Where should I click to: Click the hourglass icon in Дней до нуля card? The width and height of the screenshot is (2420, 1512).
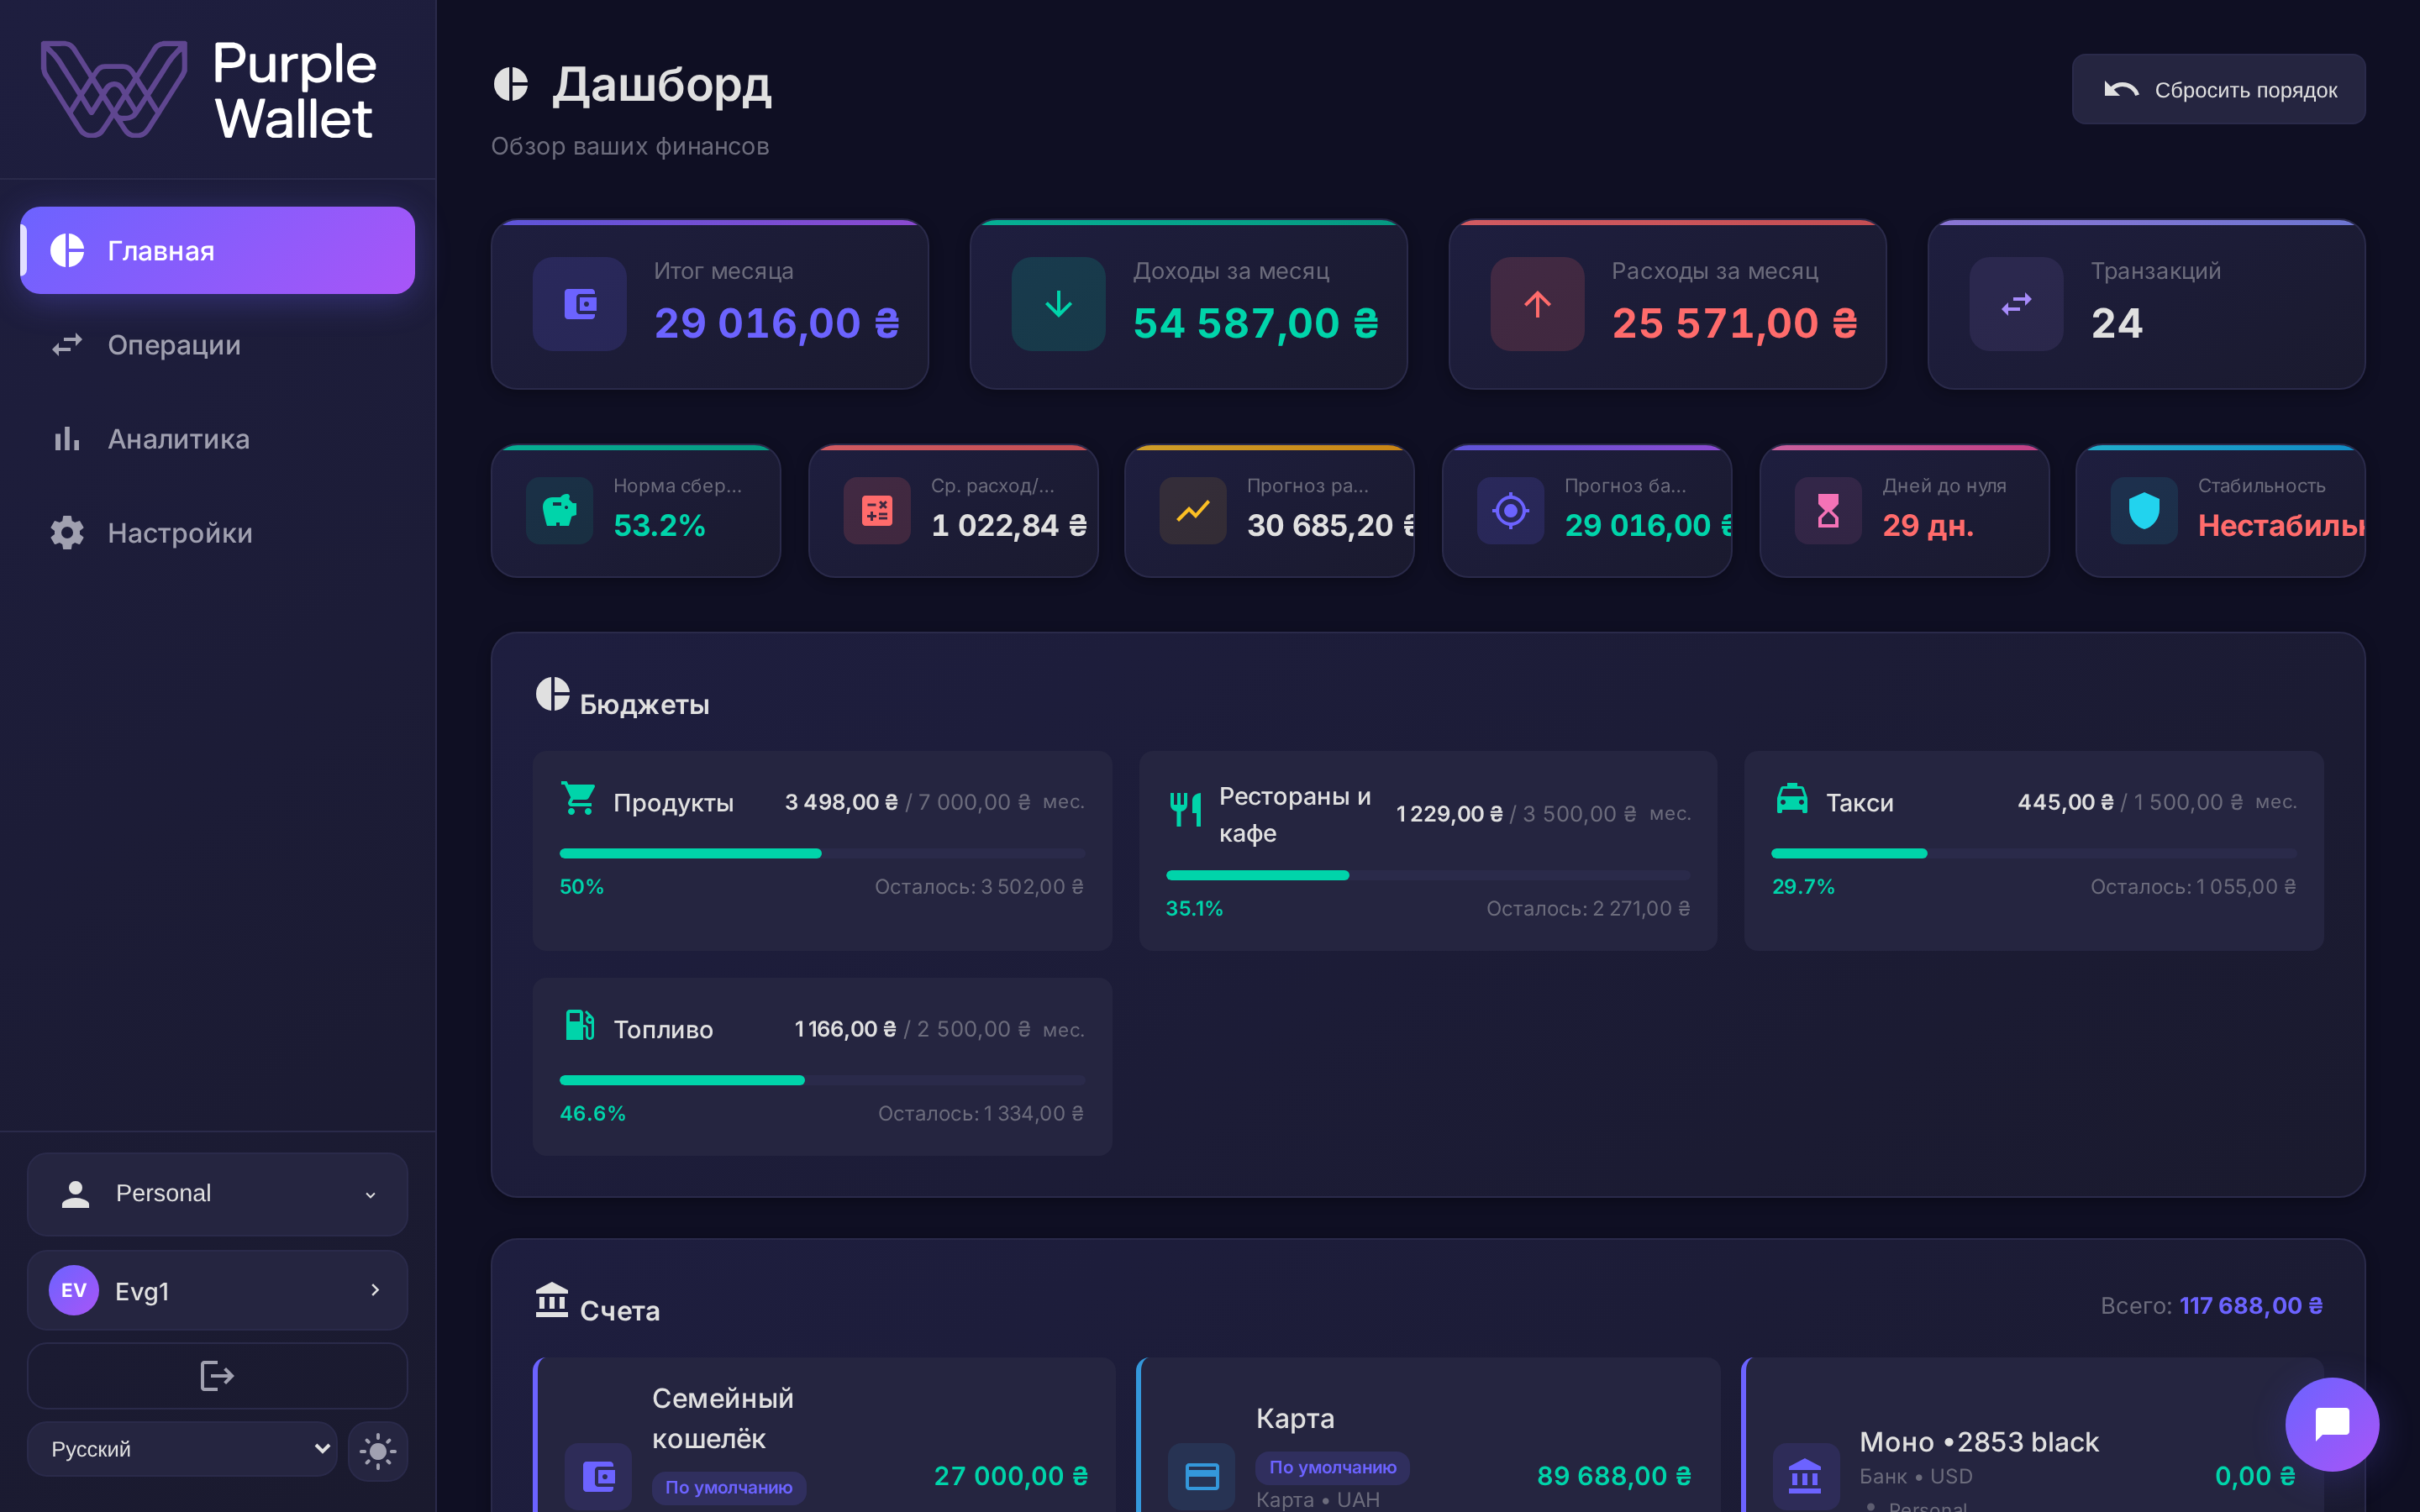1828,511
